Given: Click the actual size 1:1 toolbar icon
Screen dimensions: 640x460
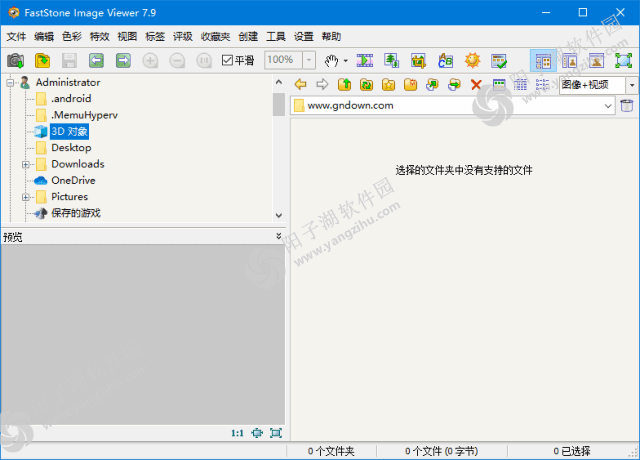Looking at the screenshot, I should [204, 61].
